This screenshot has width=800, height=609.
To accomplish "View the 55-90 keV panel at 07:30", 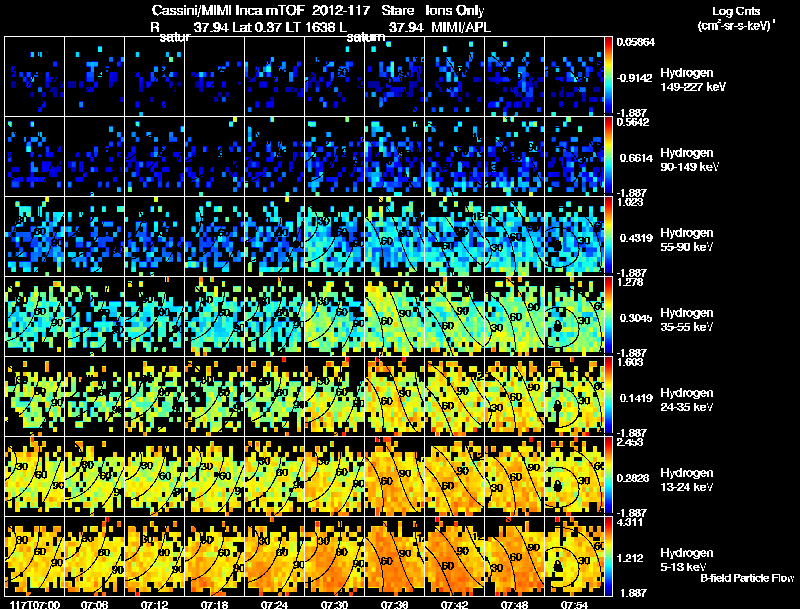I will [x=334, y=236].
